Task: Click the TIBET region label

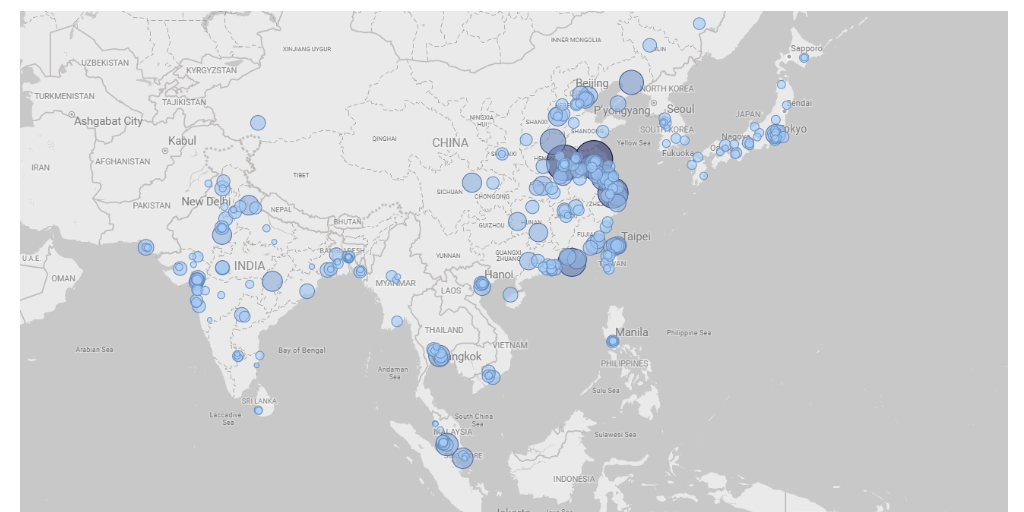Action: (x=301, y=175)
